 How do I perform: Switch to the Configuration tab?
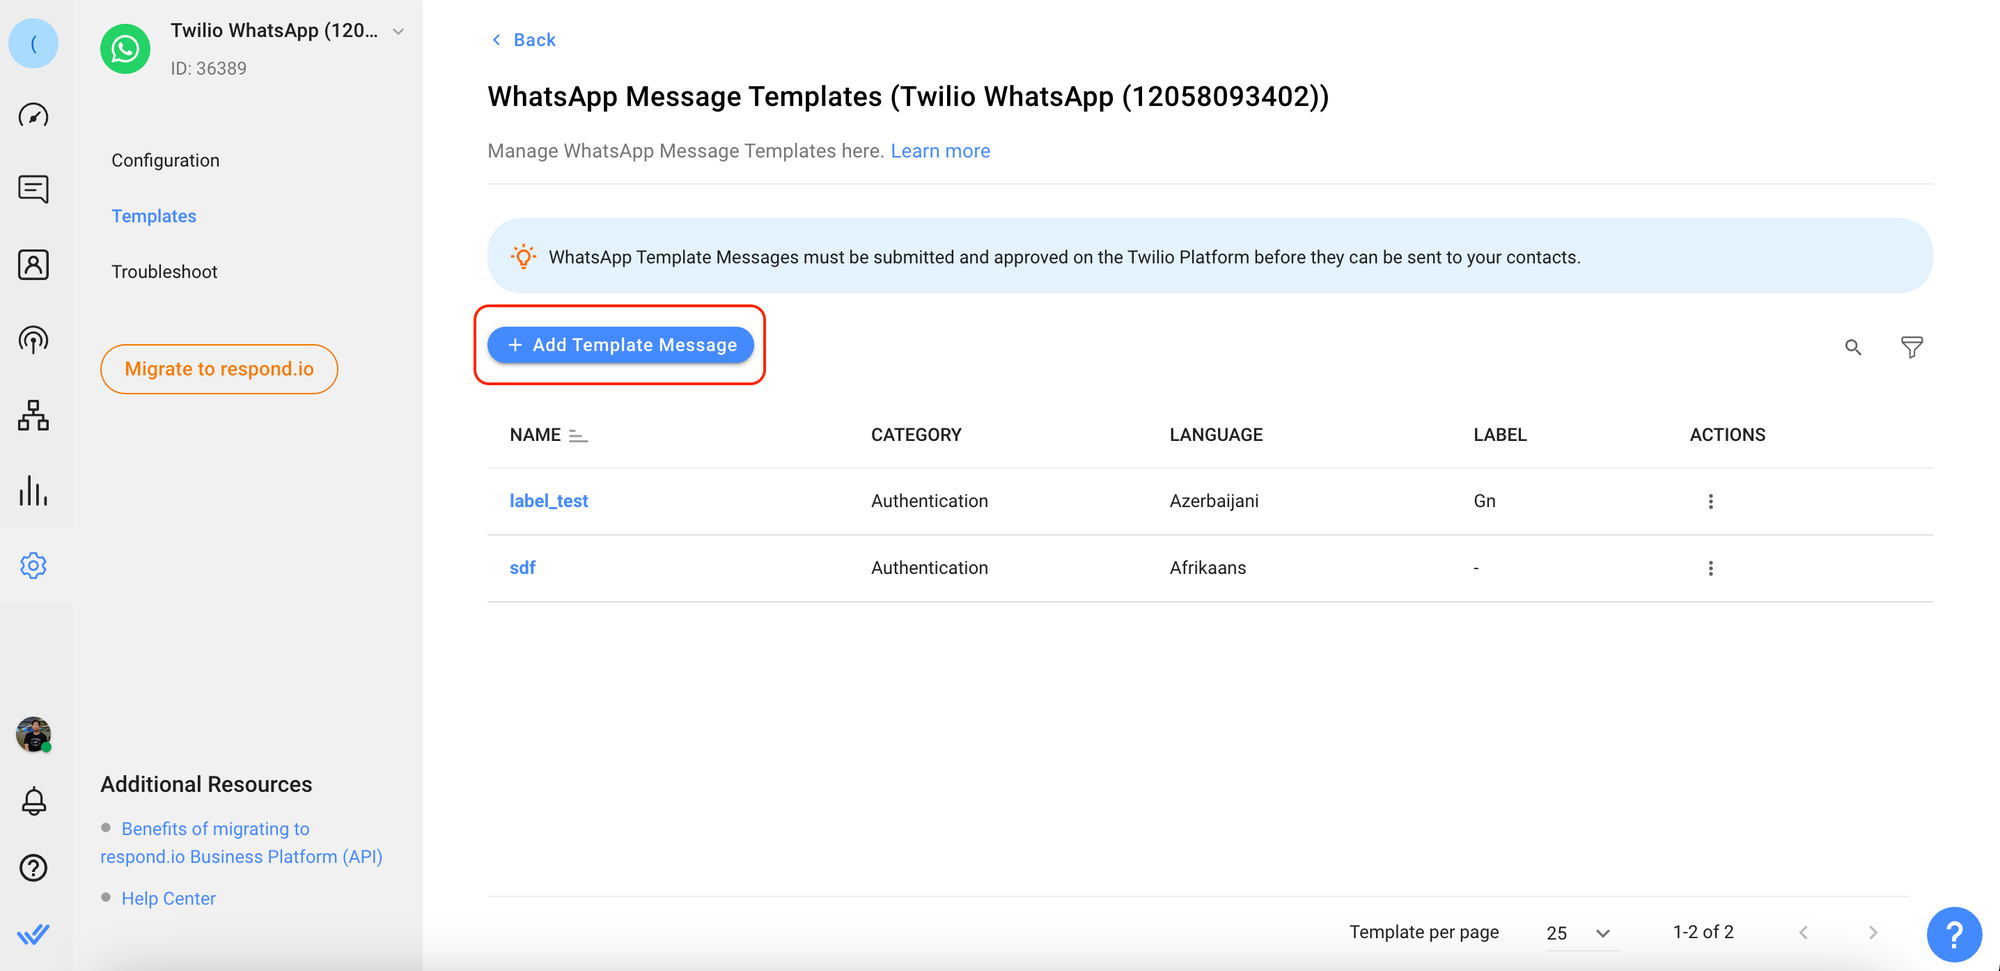click(165, 160)
